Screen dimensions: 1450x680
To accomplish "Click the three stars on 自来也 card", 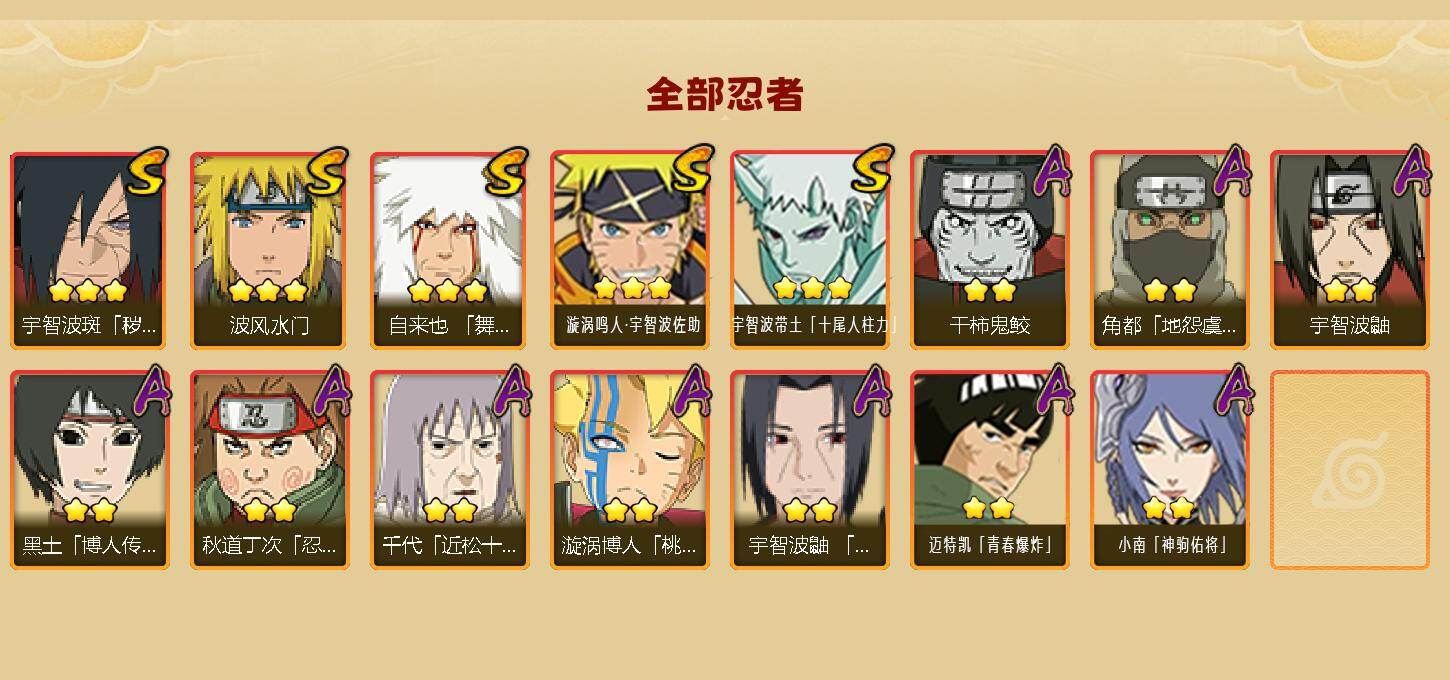I will [x=447, y=291].
